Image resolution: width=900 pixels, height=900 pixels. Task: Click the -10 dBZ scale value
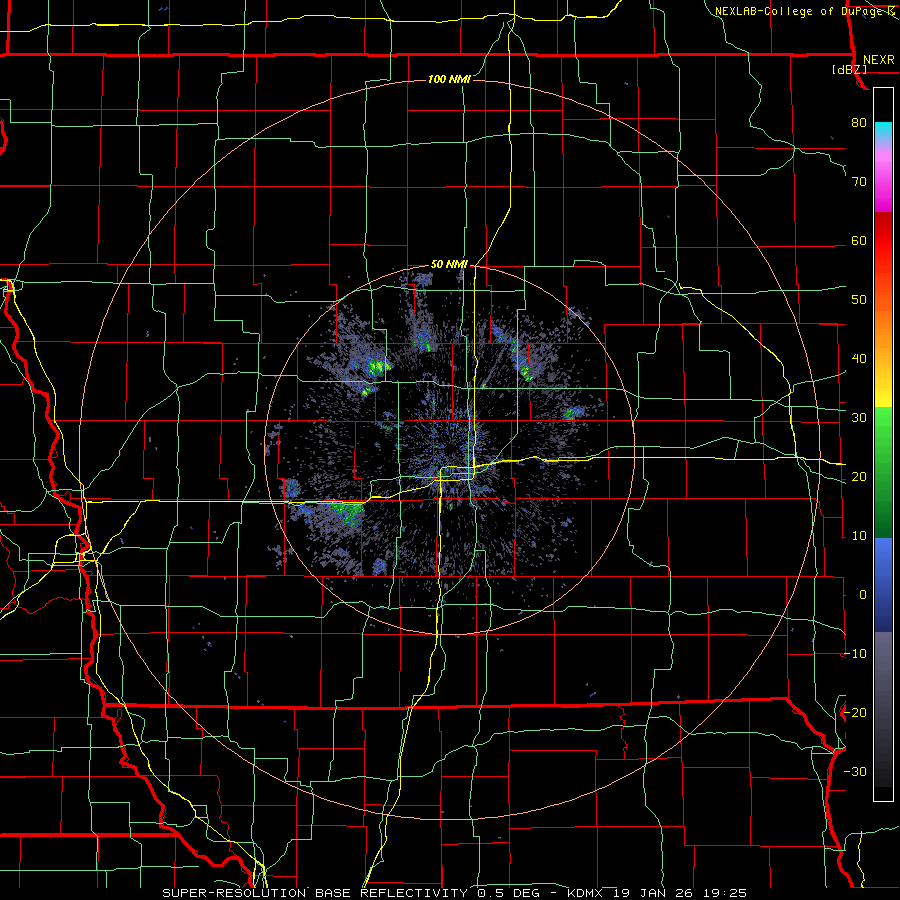[x=855, y=654]
